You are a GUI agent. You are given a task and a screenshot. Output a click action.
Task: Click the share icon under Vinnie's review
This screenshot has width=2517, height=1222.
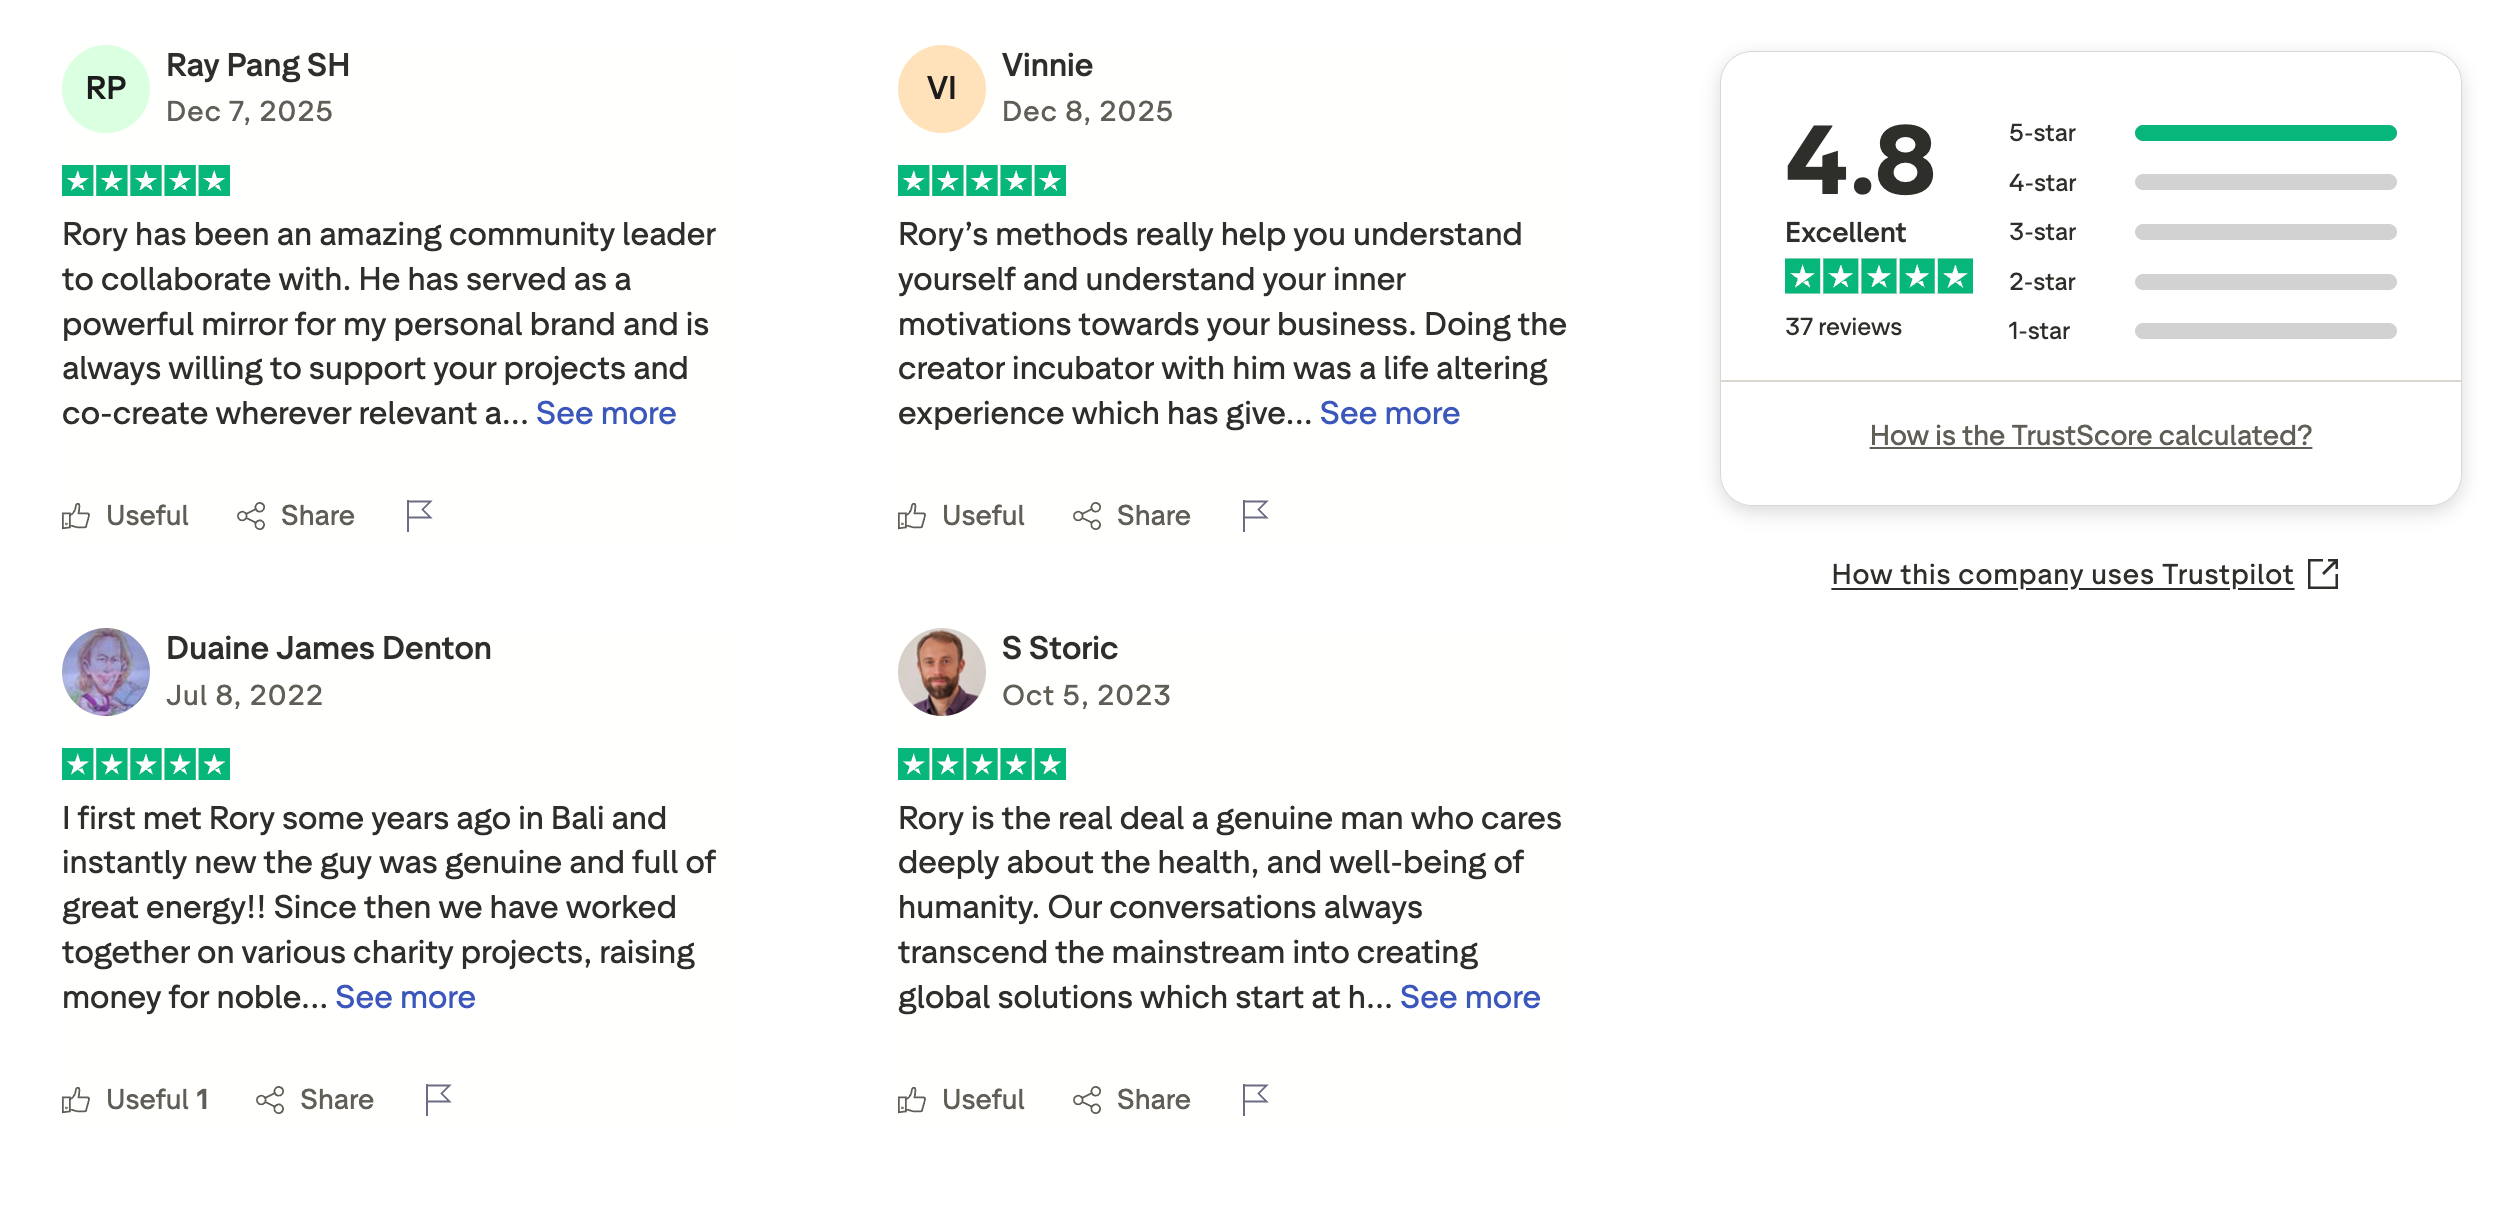[x=1087, y=516]
